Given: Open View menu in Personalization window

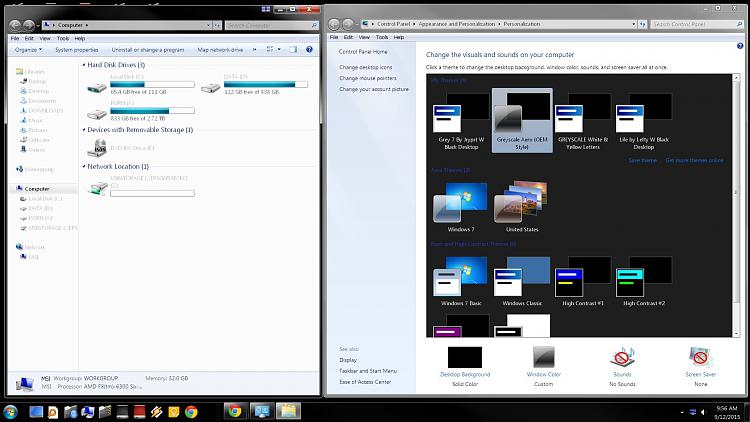Looking at the screenshot, I should click(364, 37).
